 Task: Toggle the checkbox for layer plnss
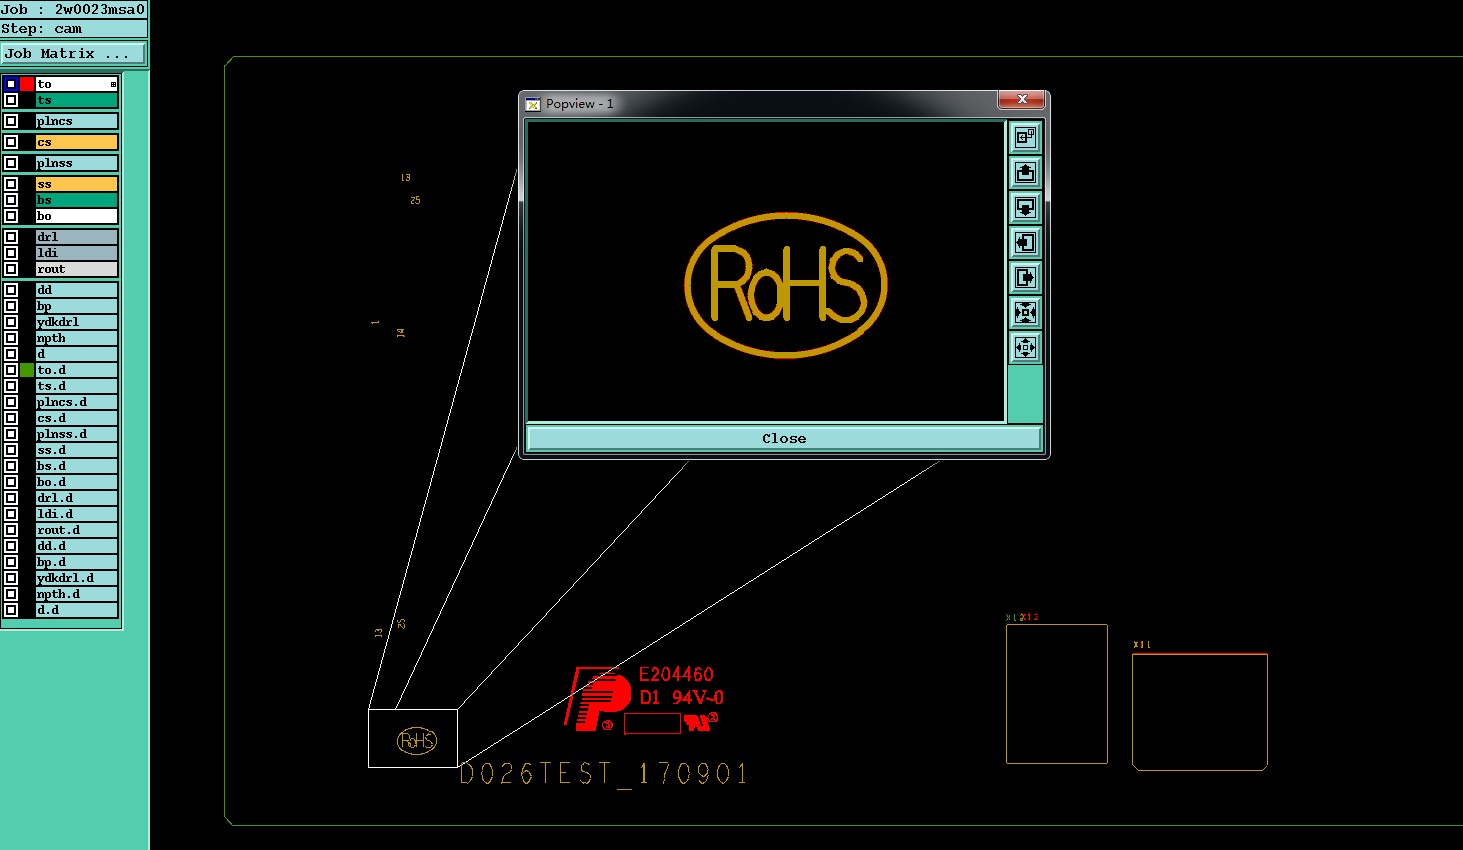click(x=11, y=163)
